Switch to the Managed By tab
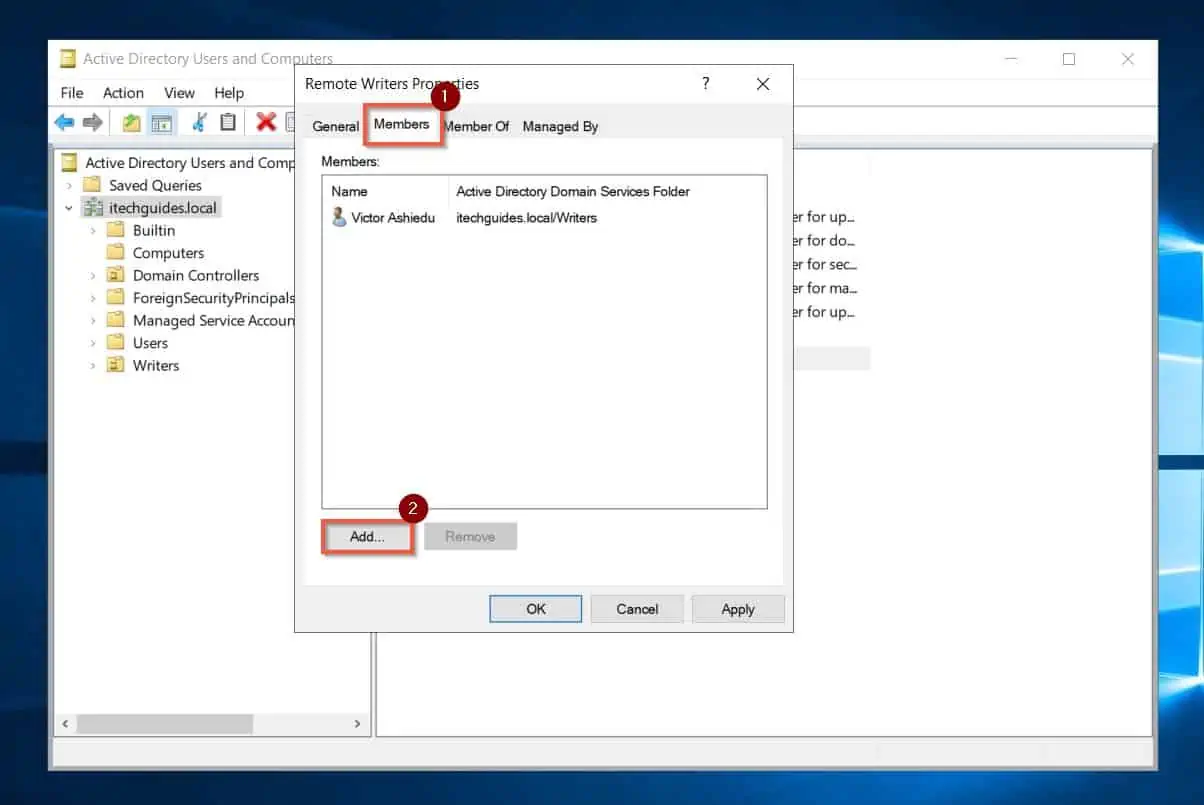 click(560, 126)
